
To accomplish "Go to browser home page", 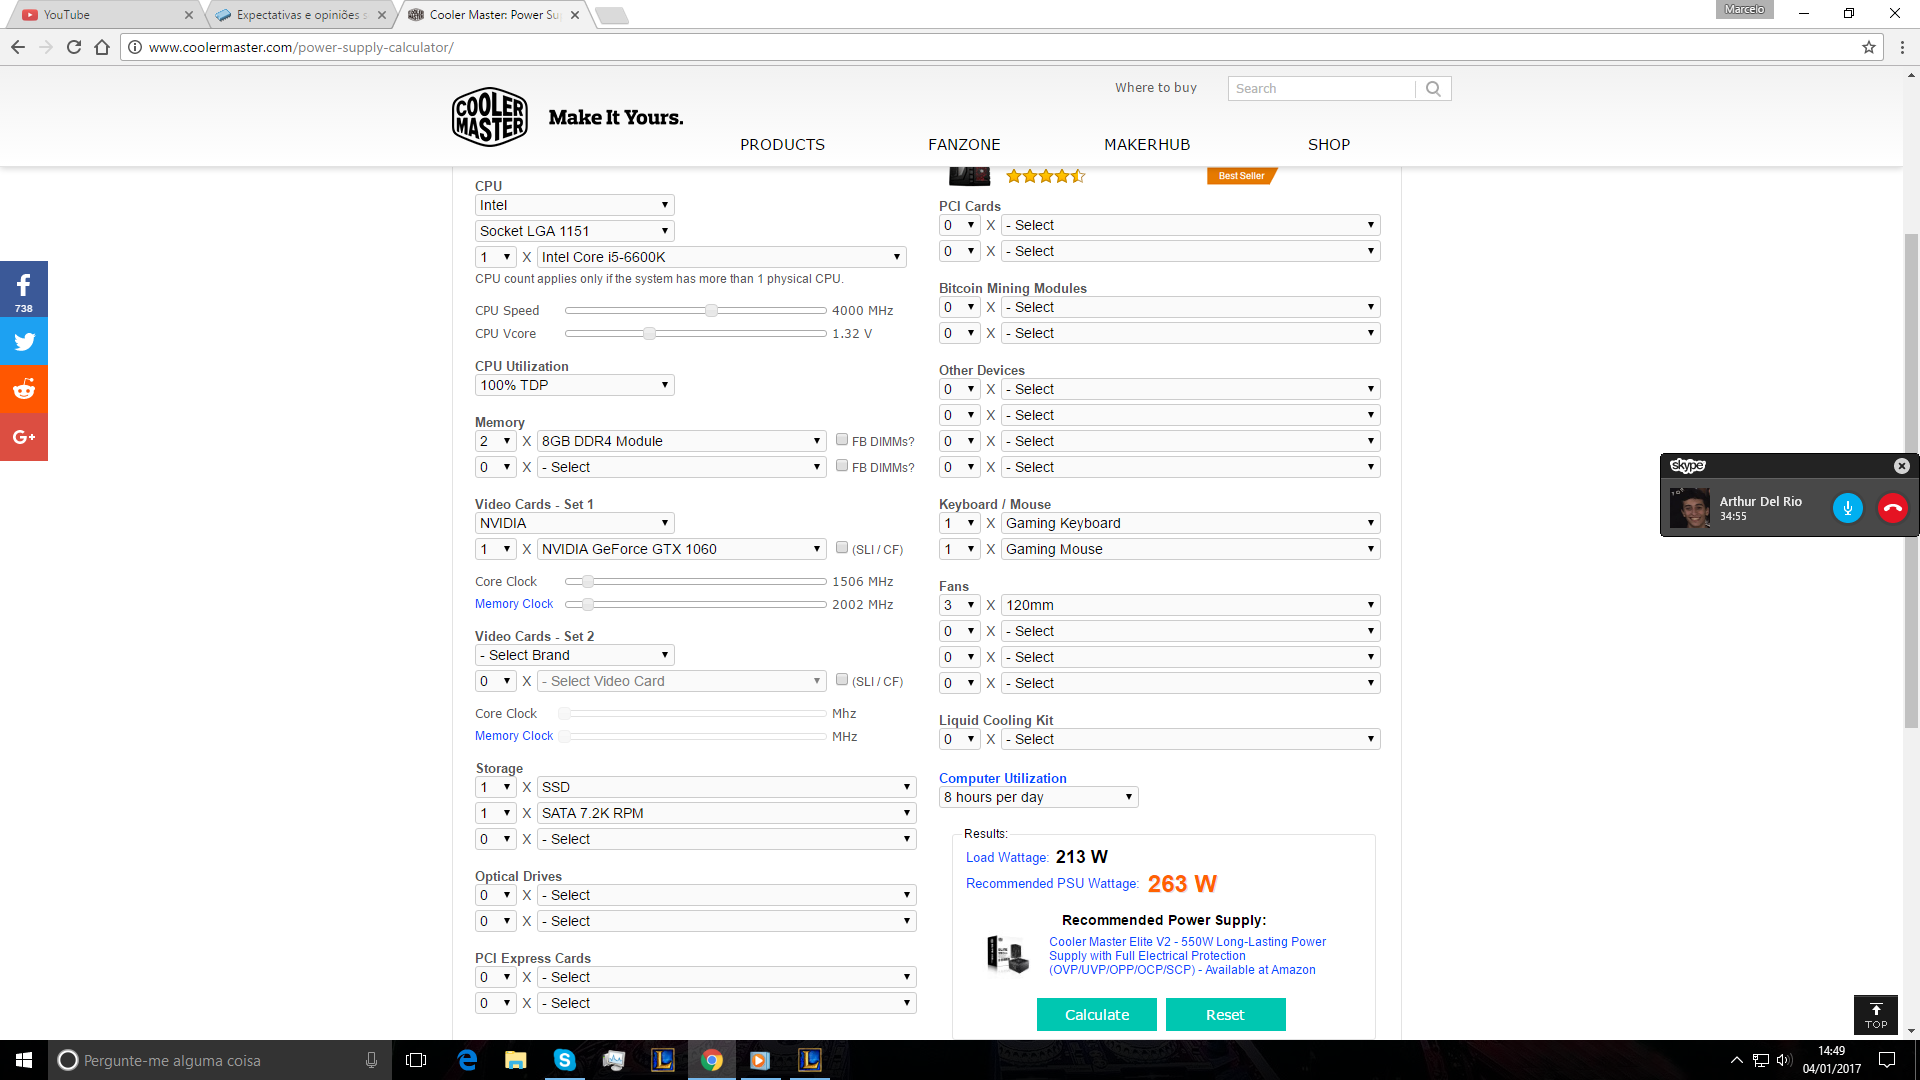I will pos(102,47).
